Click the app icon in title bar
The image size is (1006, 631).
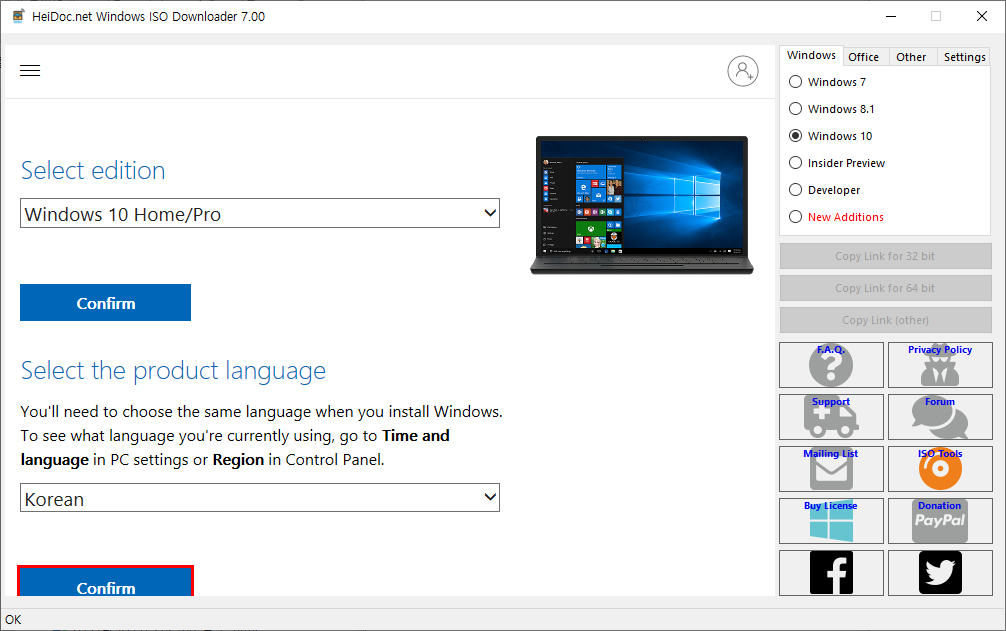[x=19, y=16]
